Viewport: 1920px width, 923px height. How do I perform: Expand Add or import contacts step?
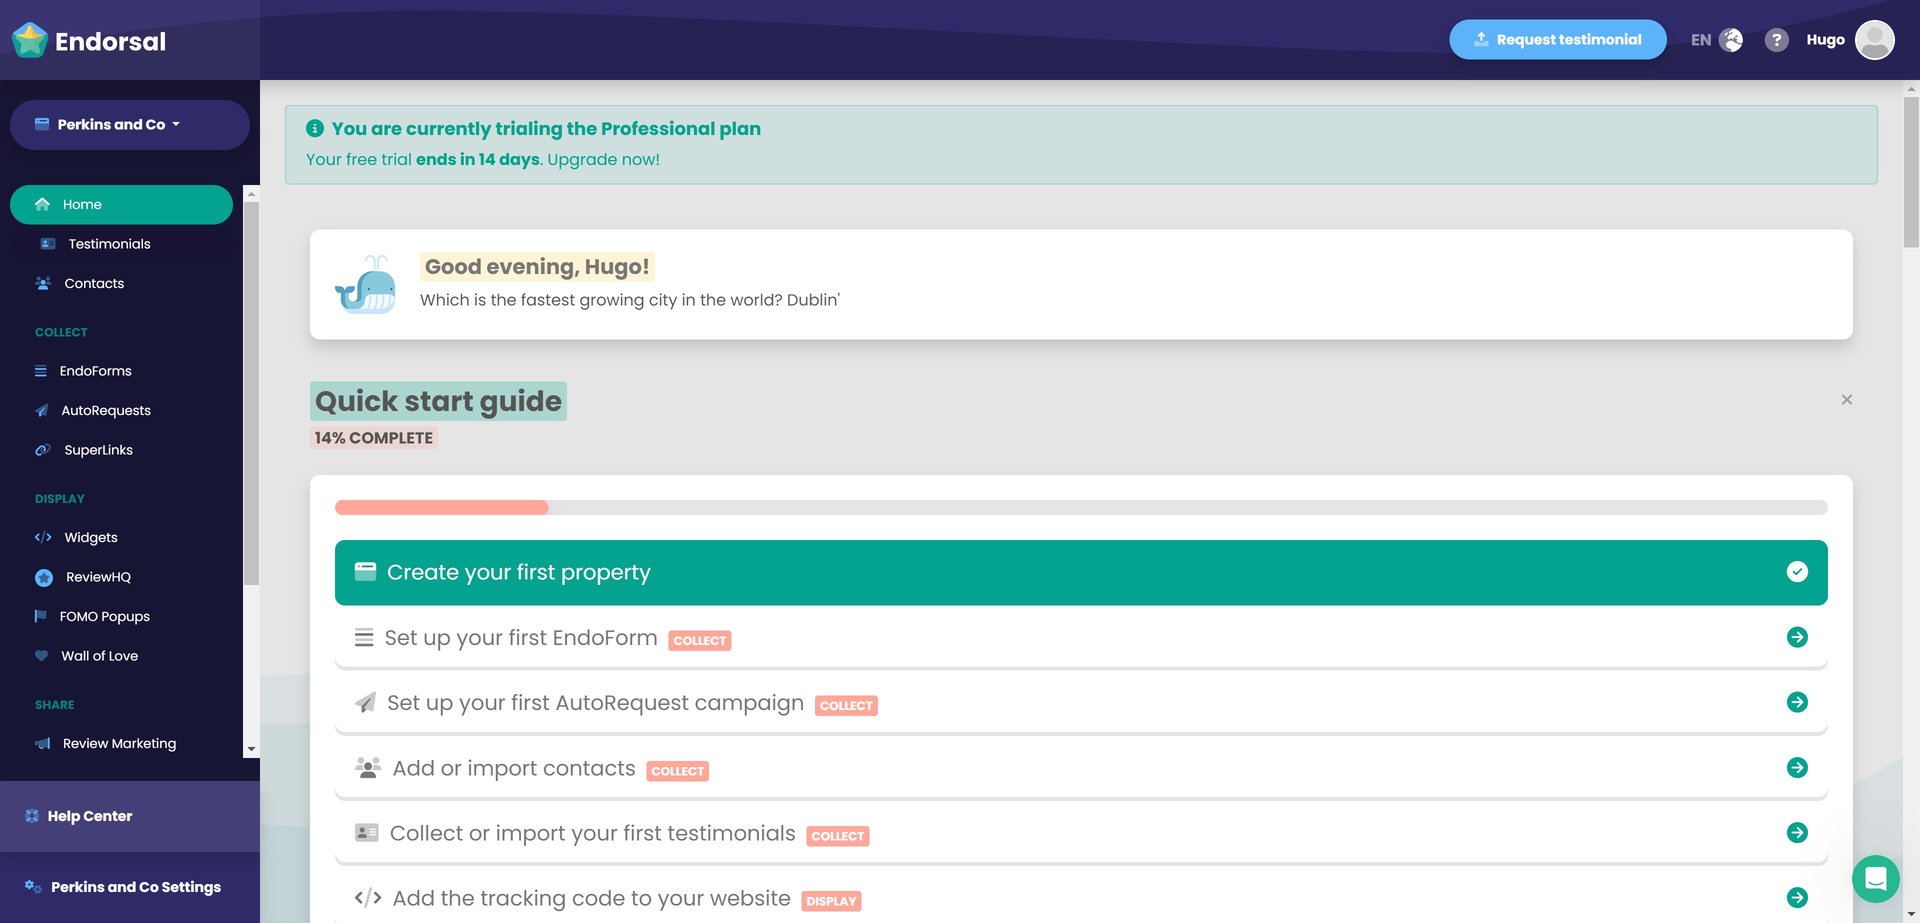click(1081, 768)
